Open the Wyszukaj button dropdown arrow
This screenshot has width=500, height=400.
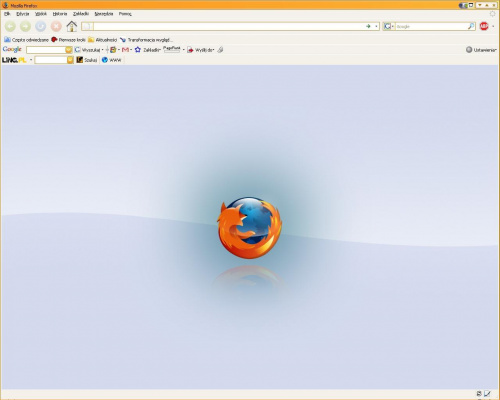(x=102, y=50)
